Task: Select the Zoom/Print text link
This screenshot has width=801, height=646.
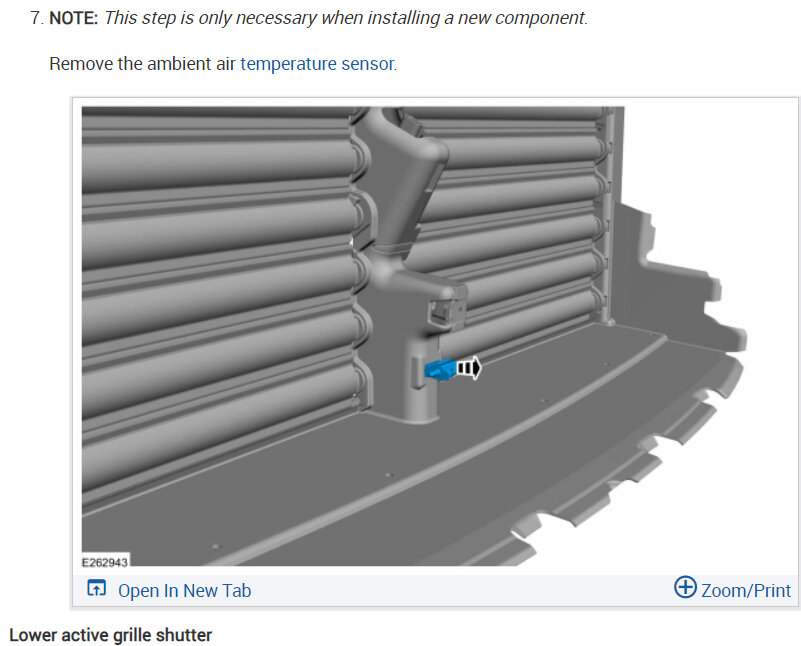Action: (746, 590)
